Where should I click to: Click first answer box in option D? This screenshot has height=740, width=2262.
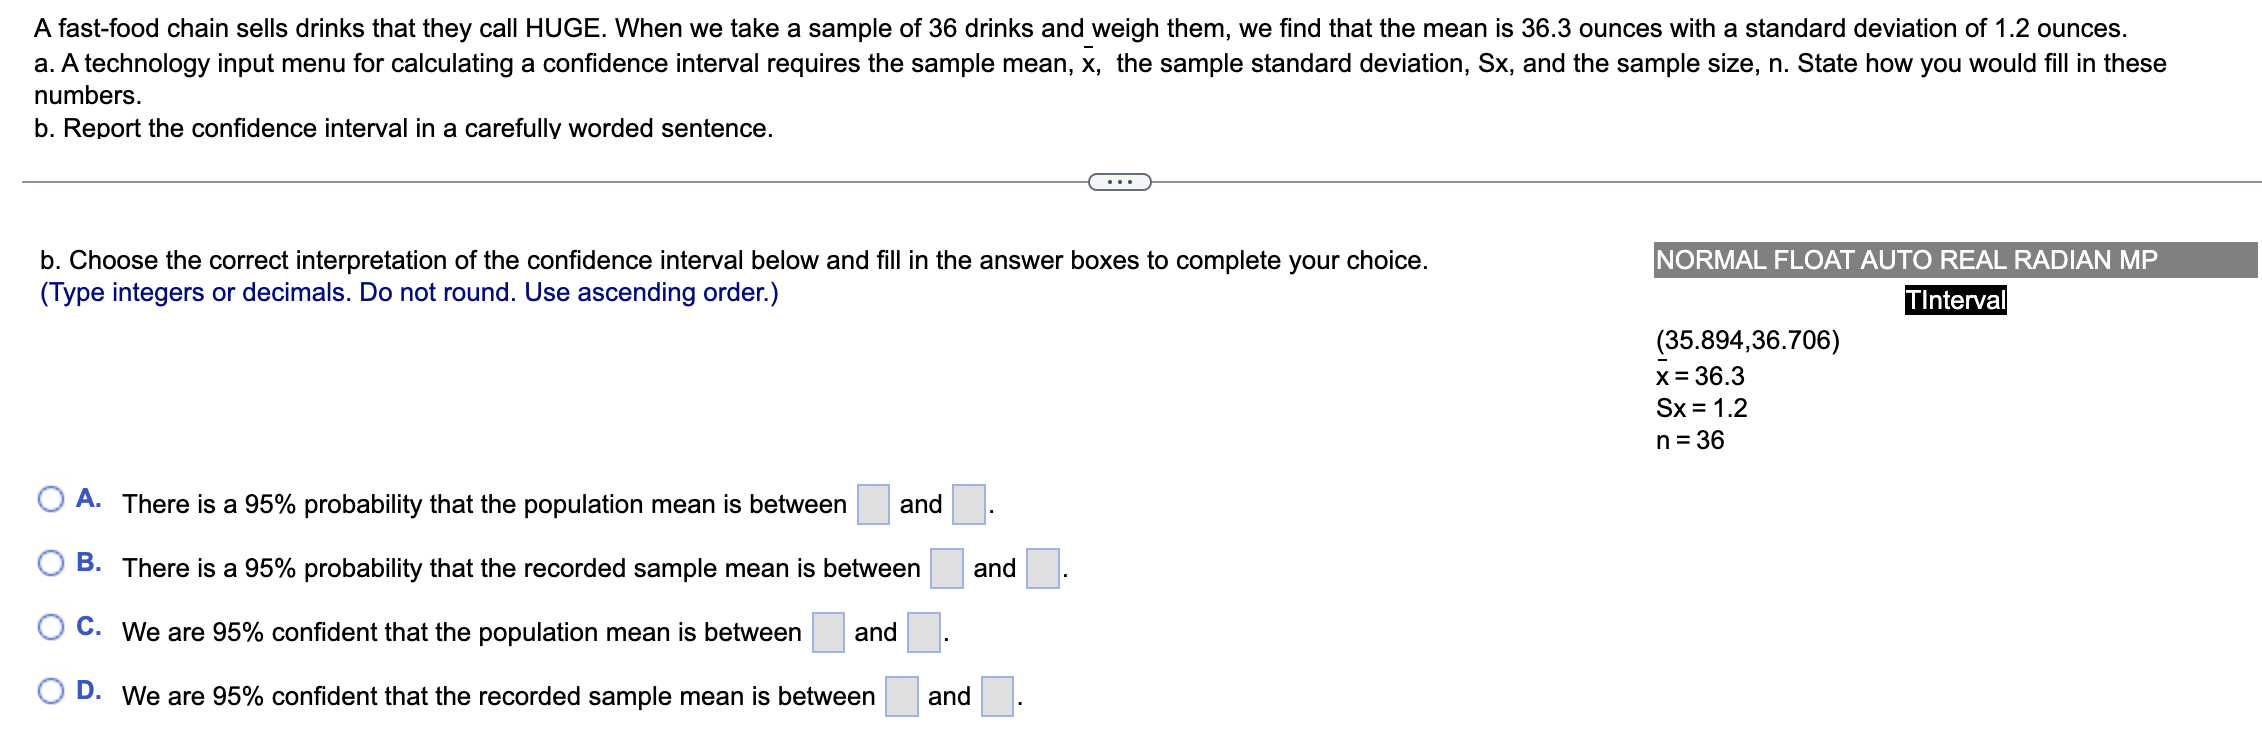point(902,696)
